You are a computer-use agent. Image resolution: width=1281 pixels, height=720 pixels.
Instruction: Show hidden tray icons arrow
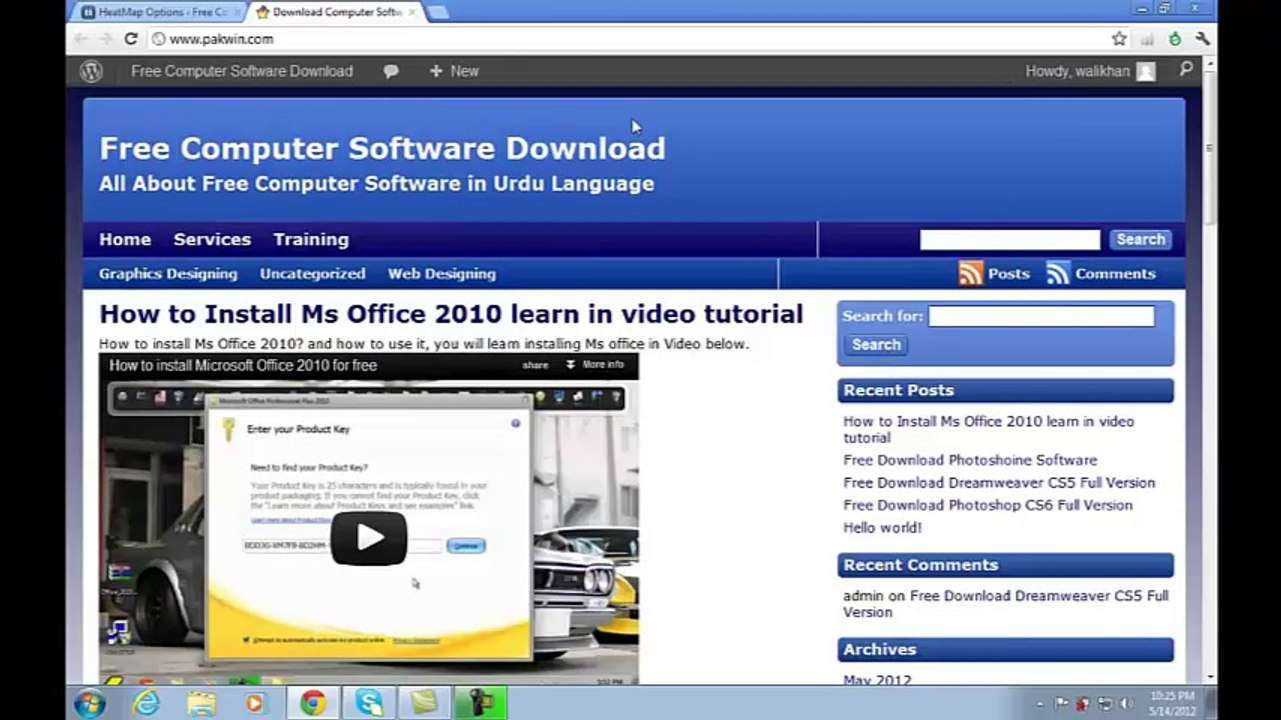(1039, 704)
